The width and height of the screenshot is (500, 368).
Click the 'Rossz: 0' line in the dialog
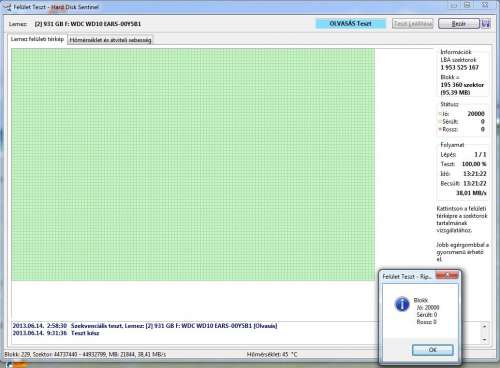tap(426, 322)
